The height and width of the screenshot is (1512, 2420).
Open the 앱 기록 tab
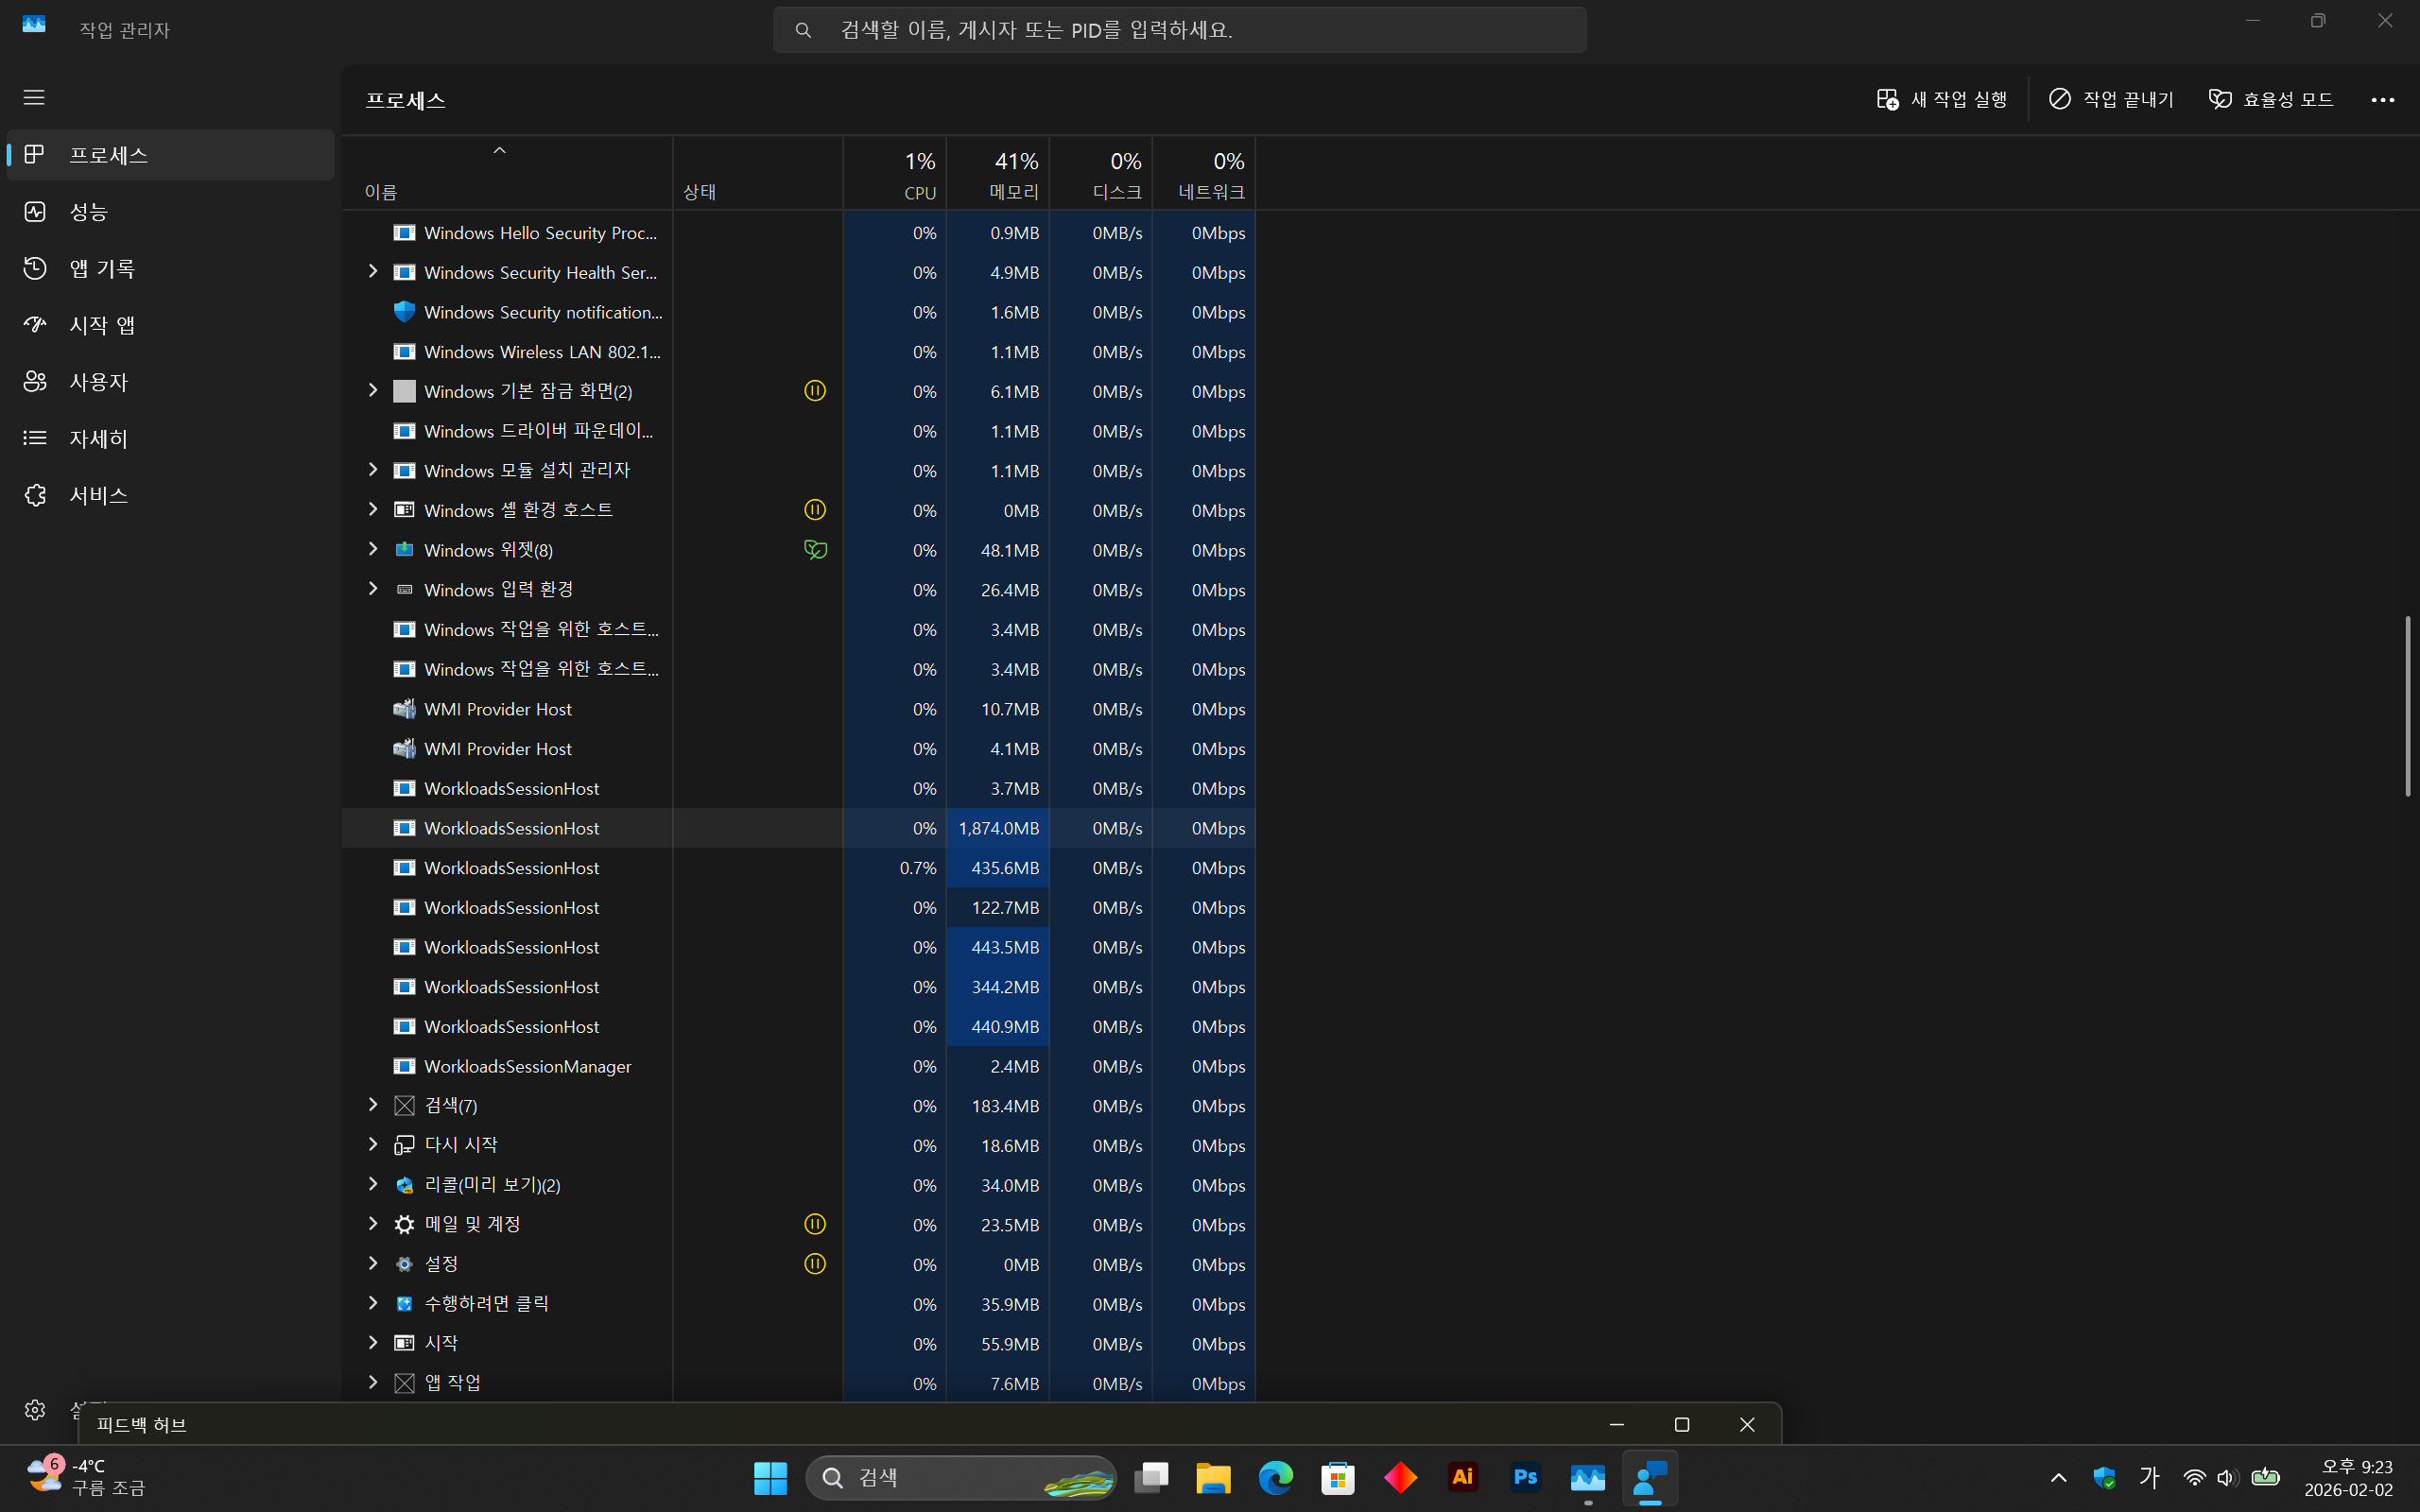click(x=171, y=268)
